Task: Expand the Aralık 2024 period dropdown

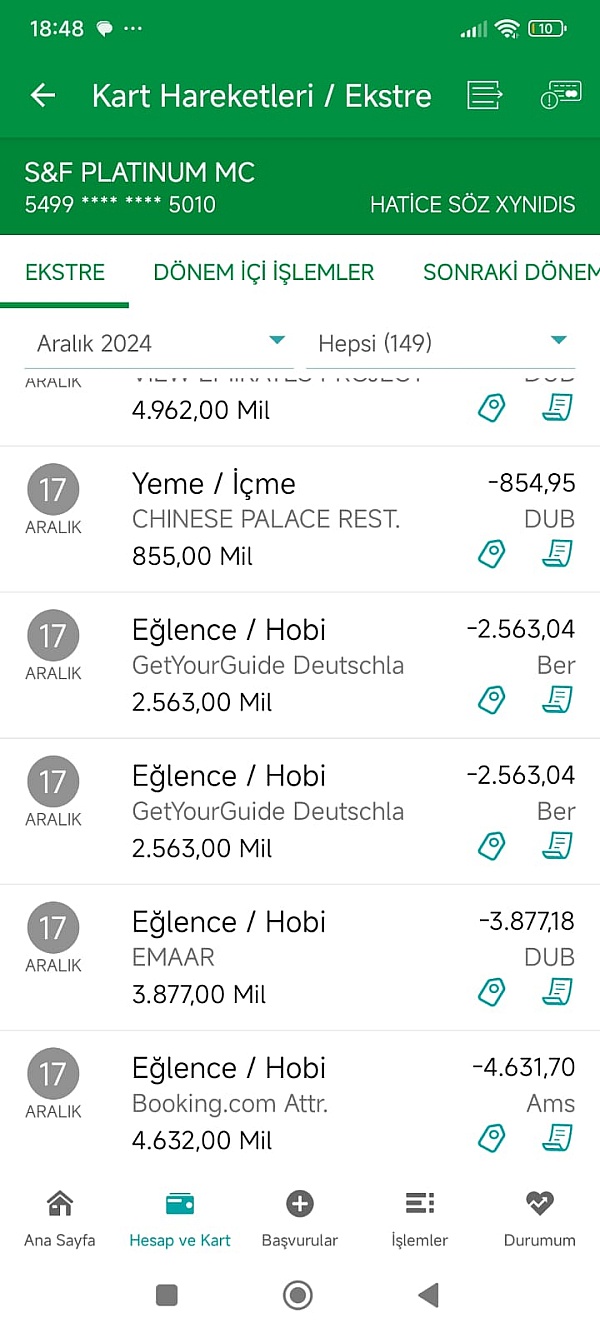Action: coord(160,344)
